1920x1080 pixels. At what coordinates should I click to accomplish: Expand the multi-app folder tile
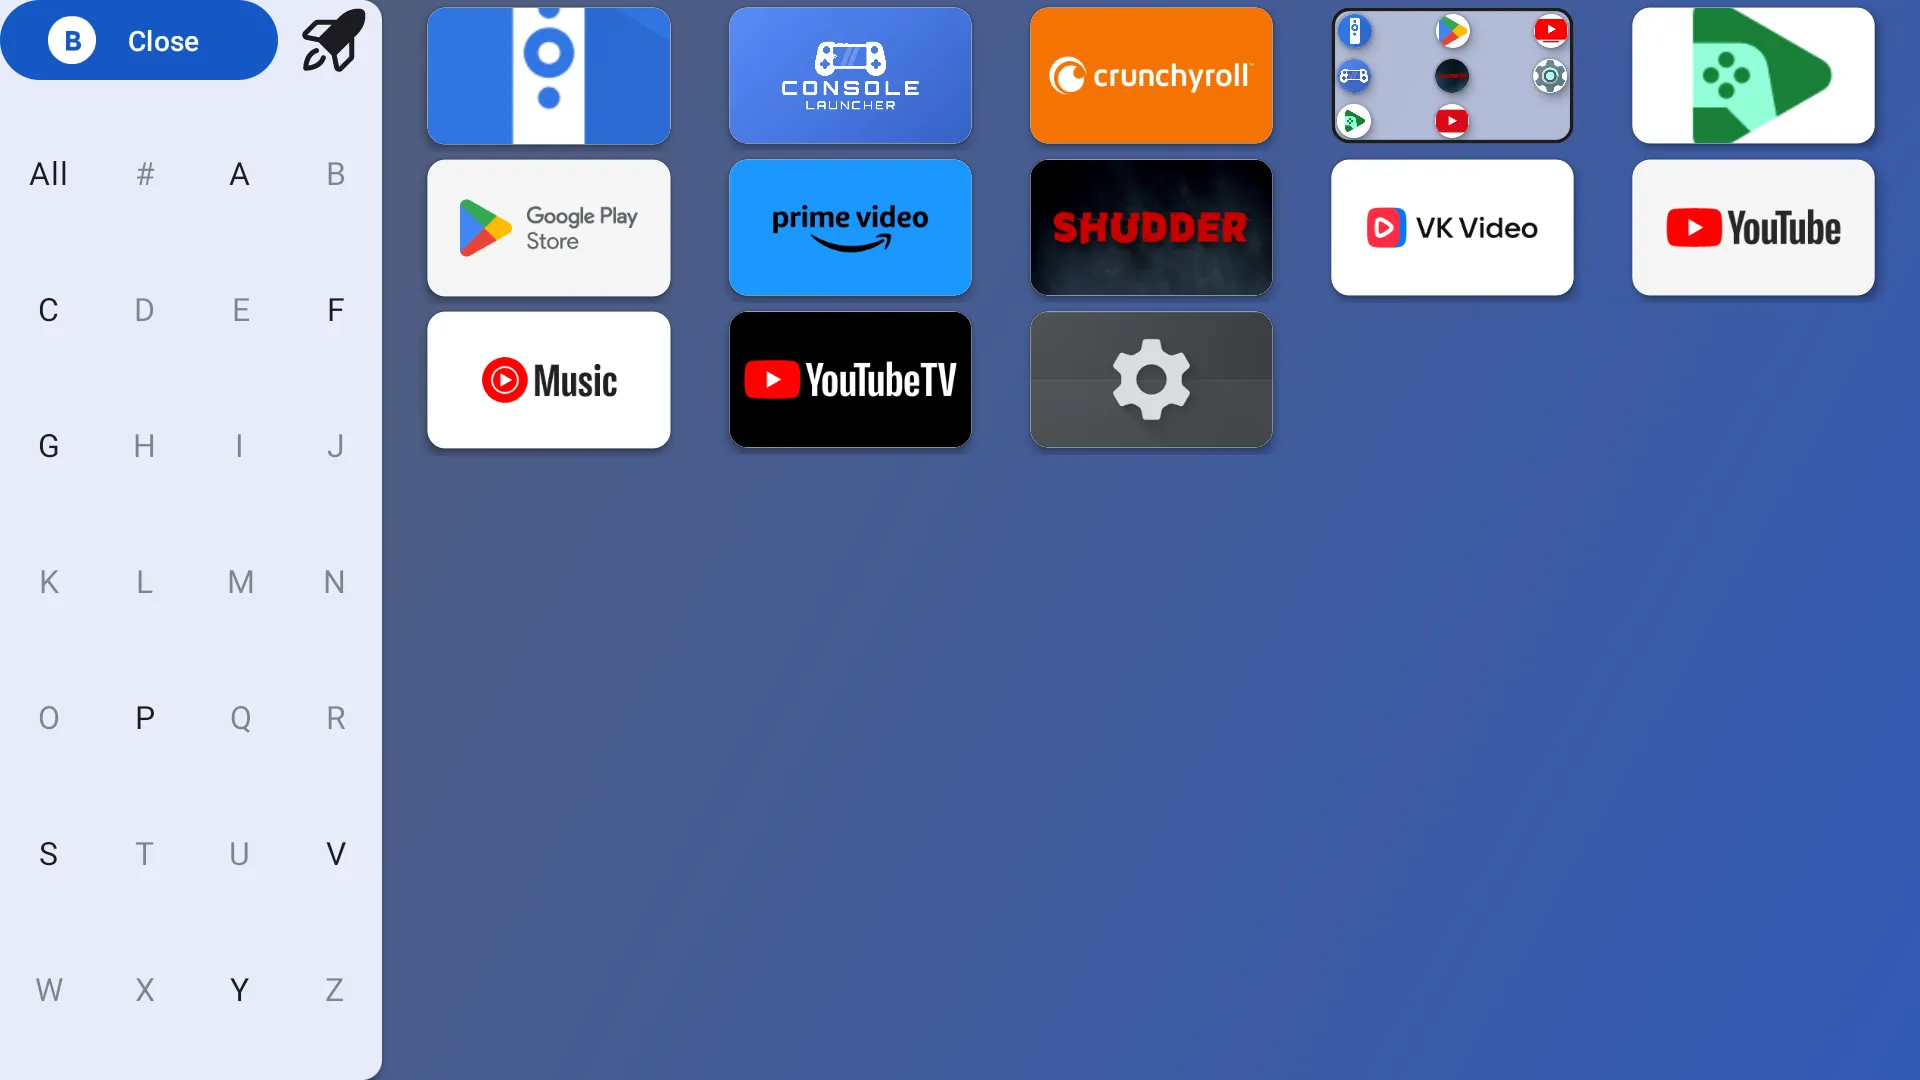1452,75
